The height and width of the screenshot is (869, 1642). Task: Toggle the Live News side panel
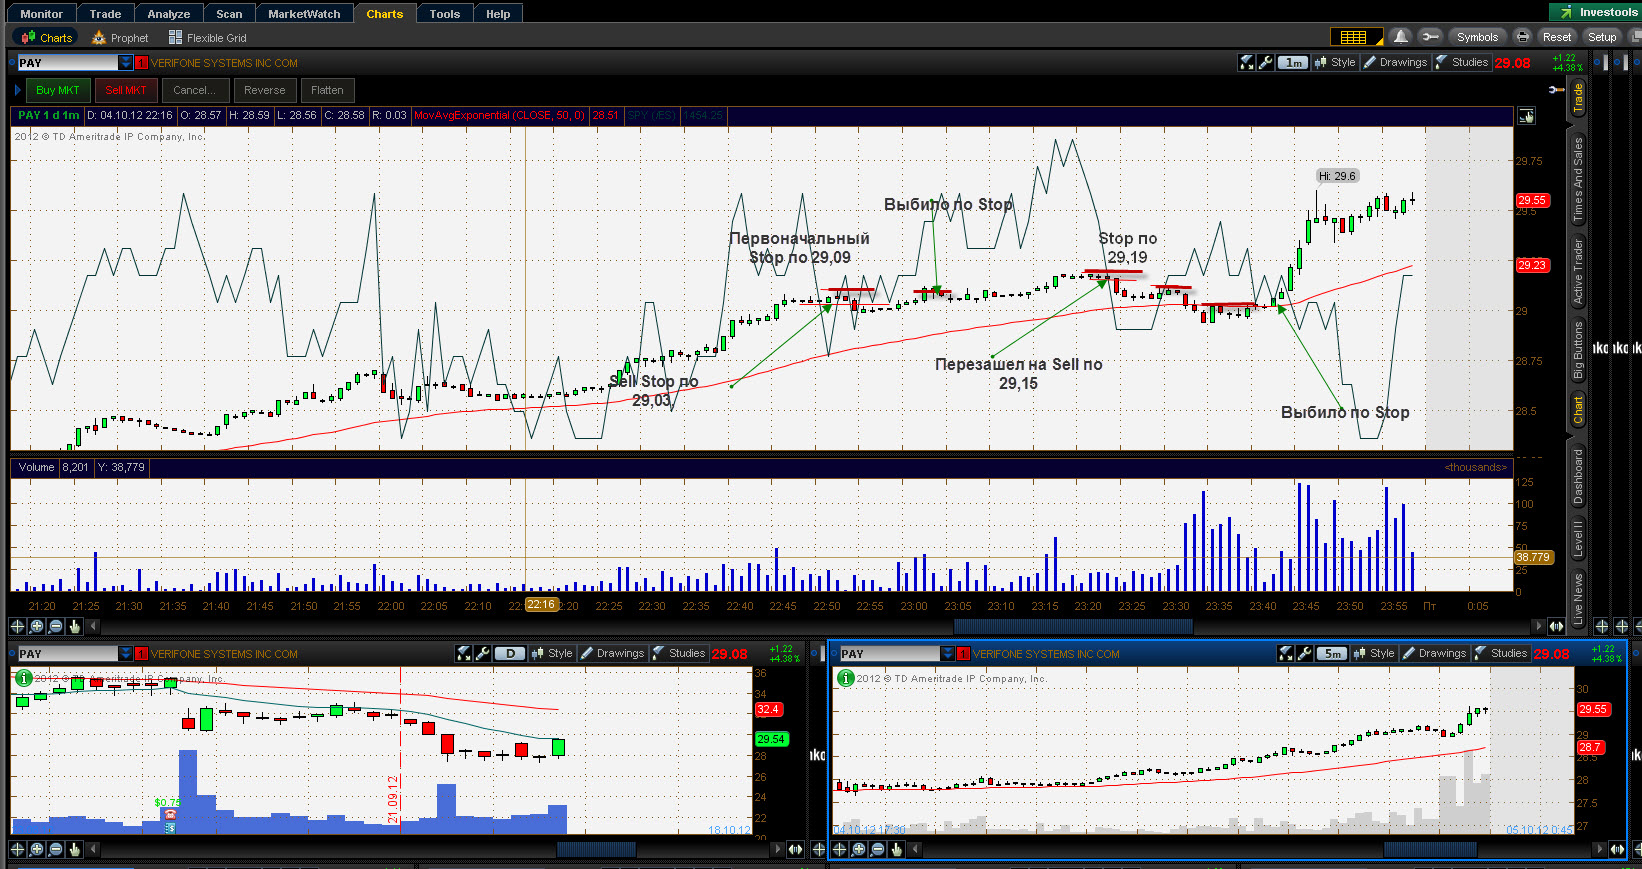[1578, 599]
